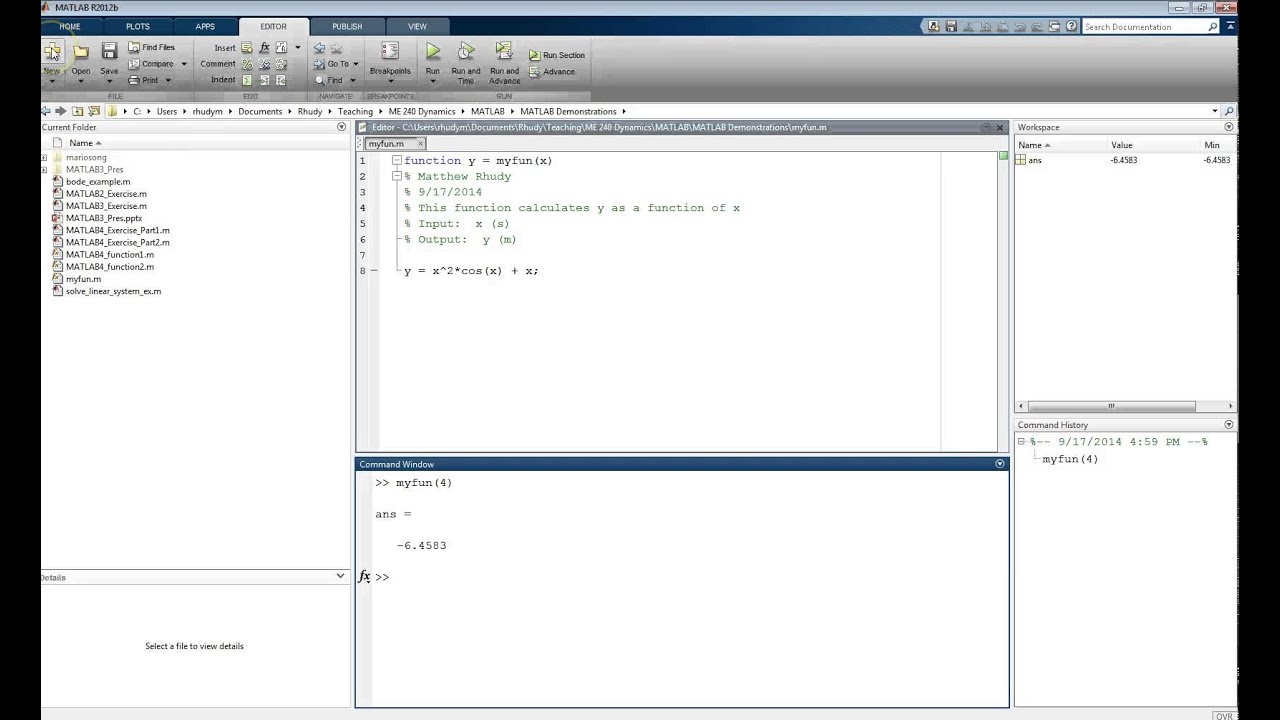
Task: Switch to the HOME ribbon tab
Action: point(69,26)
